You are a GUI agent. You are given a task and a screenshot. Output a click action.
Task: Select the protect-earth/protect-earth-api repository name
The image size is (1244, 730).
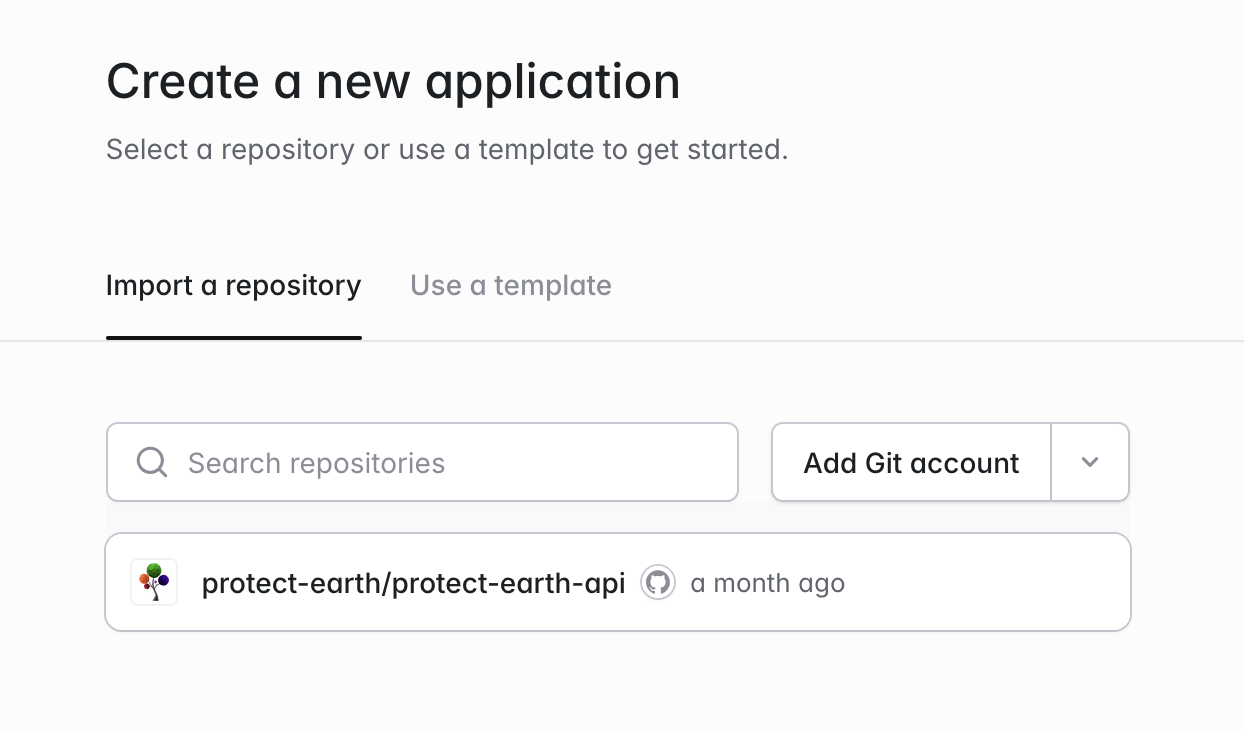413,583
